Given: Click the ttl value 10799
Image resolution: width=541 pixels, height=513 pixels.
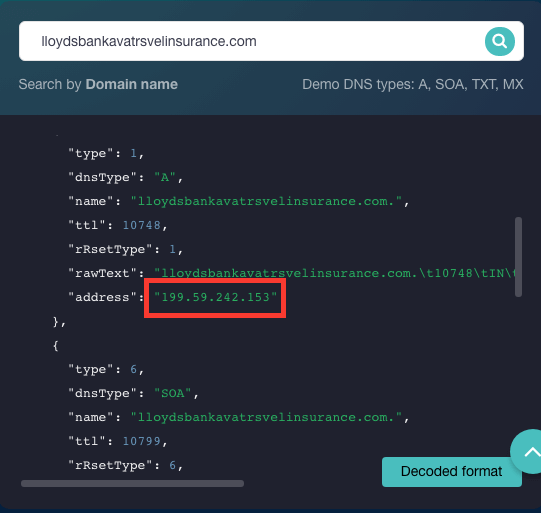Looking at the screenshot, I should click(142, 441).
